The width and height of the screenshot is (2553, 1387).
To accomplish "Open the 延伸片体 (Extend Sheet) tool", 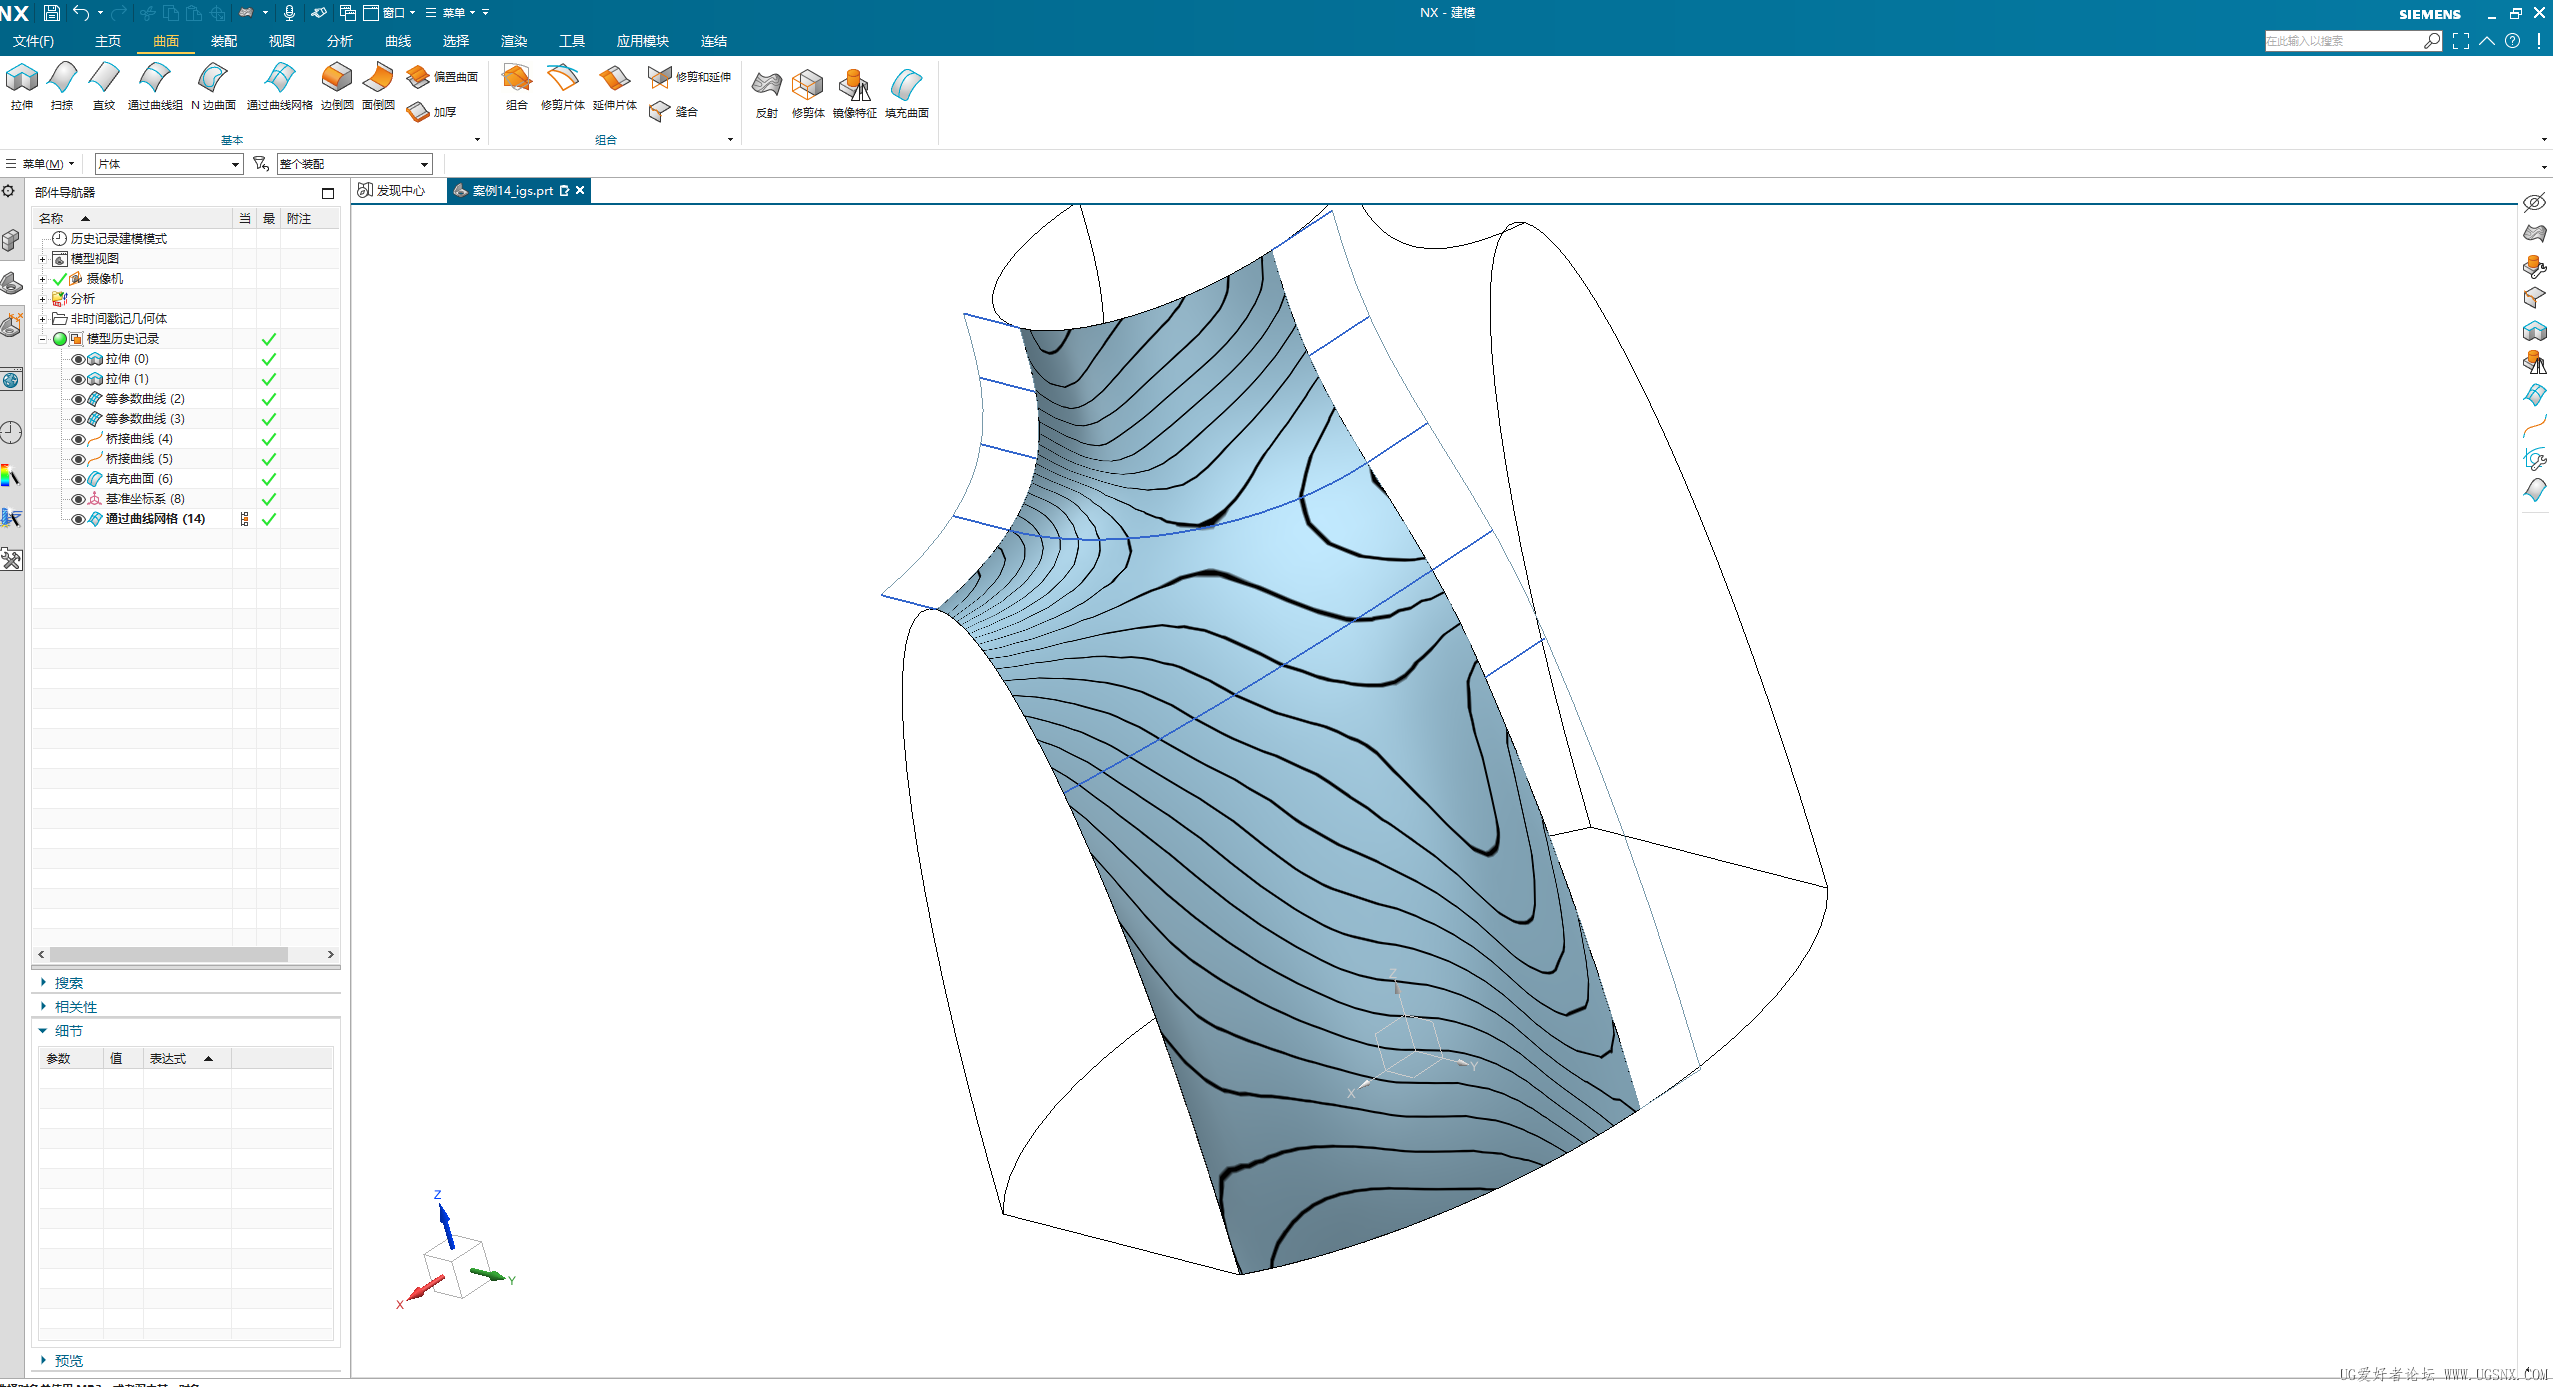I will click(x=615, y=86).
